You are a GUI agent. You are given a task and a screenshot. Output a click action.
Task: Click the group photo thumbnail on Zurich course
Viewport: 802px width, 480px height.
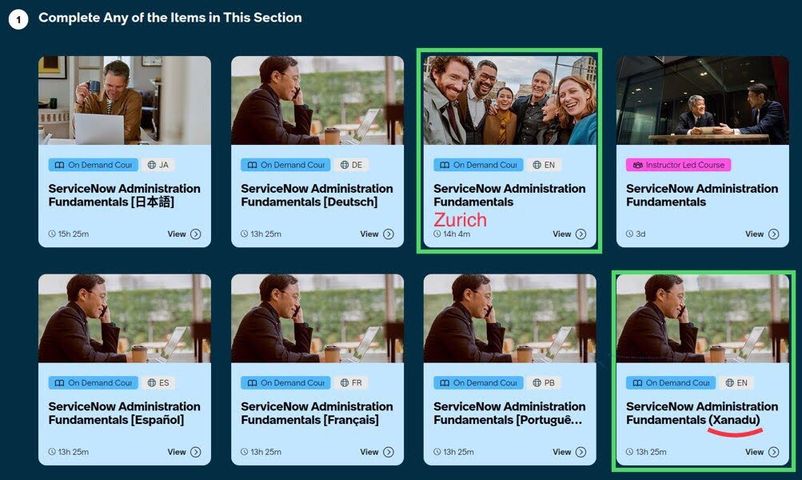coord(510,100)
